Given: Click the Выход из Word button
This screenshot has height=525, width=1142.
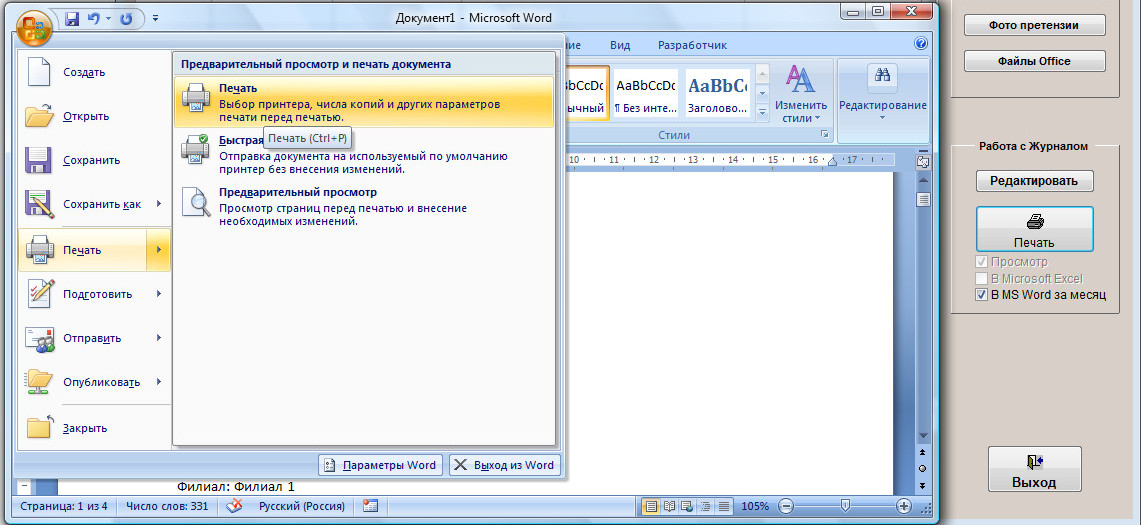Looking at the screenshot, I should click(505, 465).
